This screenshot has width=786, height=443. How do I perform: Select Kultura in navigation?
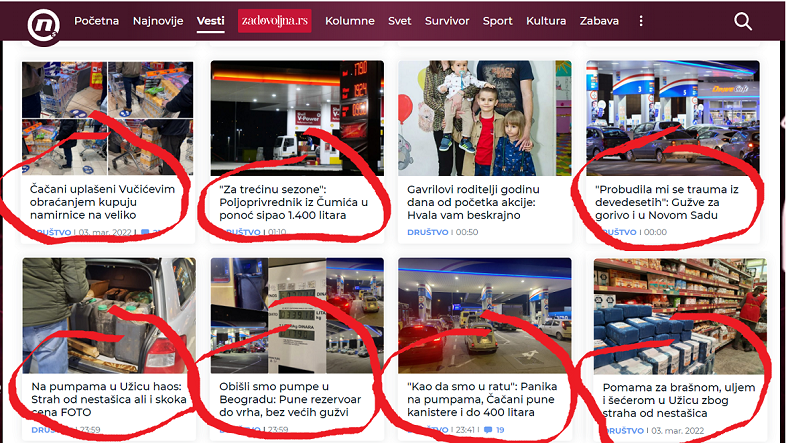pos(546,21)
